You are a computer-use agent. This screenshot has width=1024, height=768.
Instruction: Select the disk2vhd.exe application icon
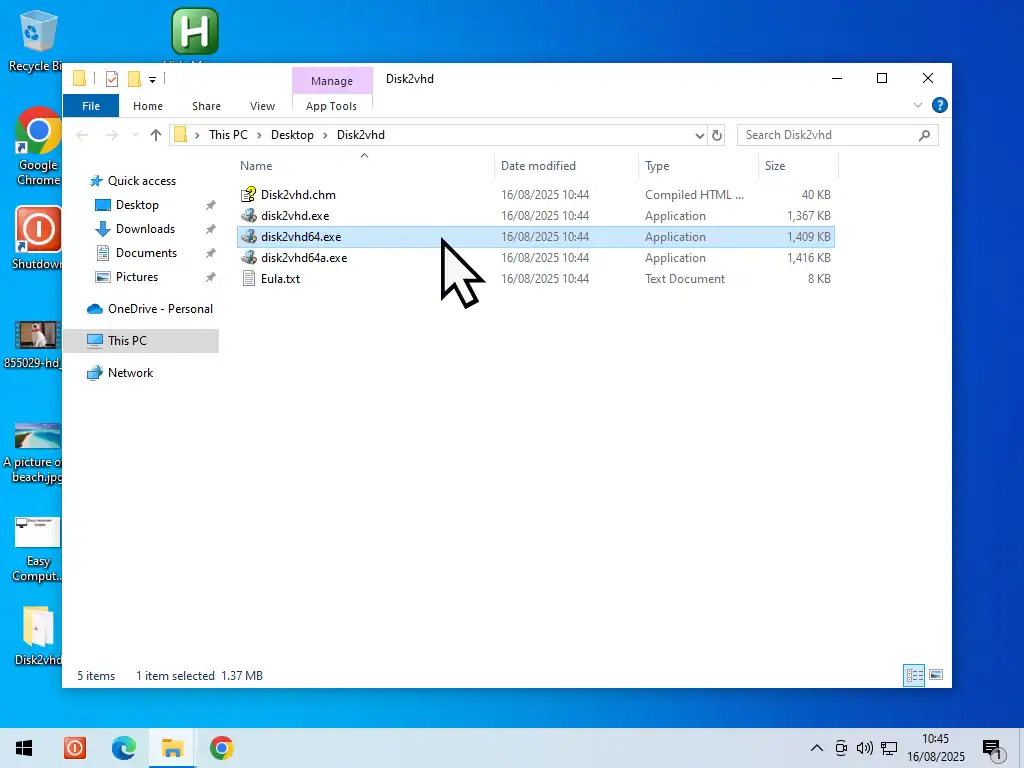[249, 216]
